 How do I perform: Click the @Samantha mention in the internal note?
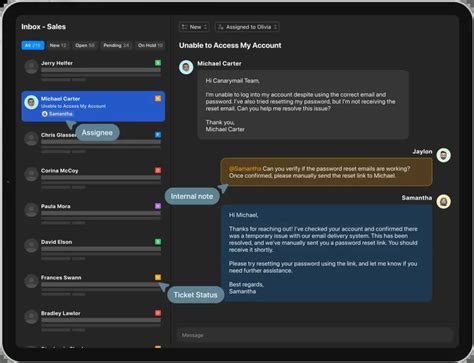(x=245, y=169)
